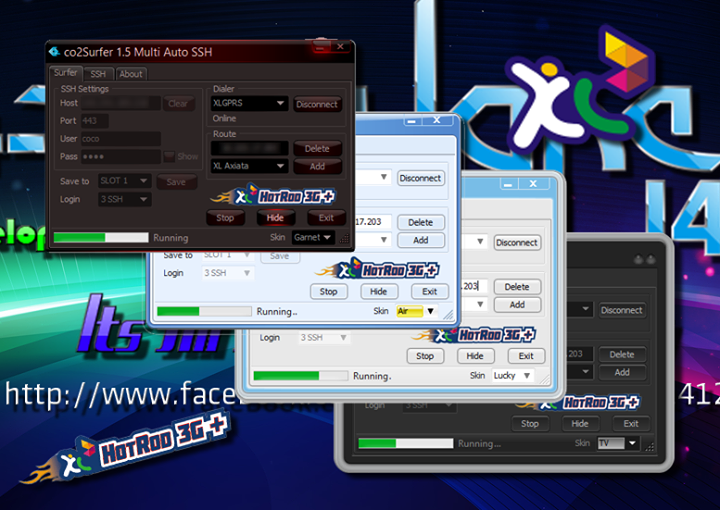Click Disconnect in the Air skin window
This screenshot has width=720, height=510.
point(420,178)
